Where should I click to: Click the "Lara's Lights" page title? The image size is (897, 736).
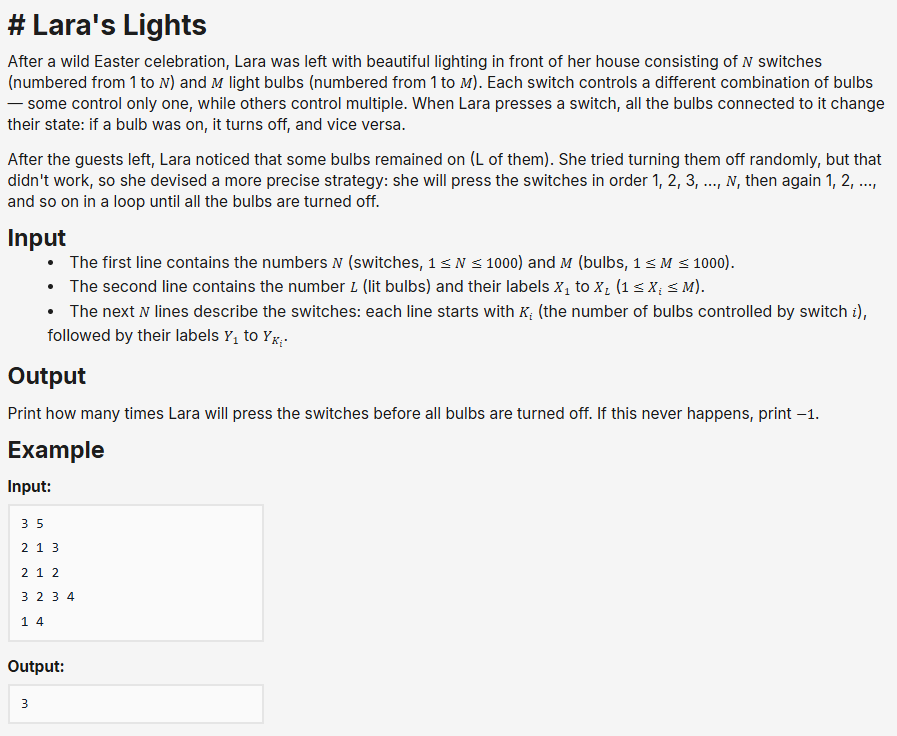click(x=107, y=25)
